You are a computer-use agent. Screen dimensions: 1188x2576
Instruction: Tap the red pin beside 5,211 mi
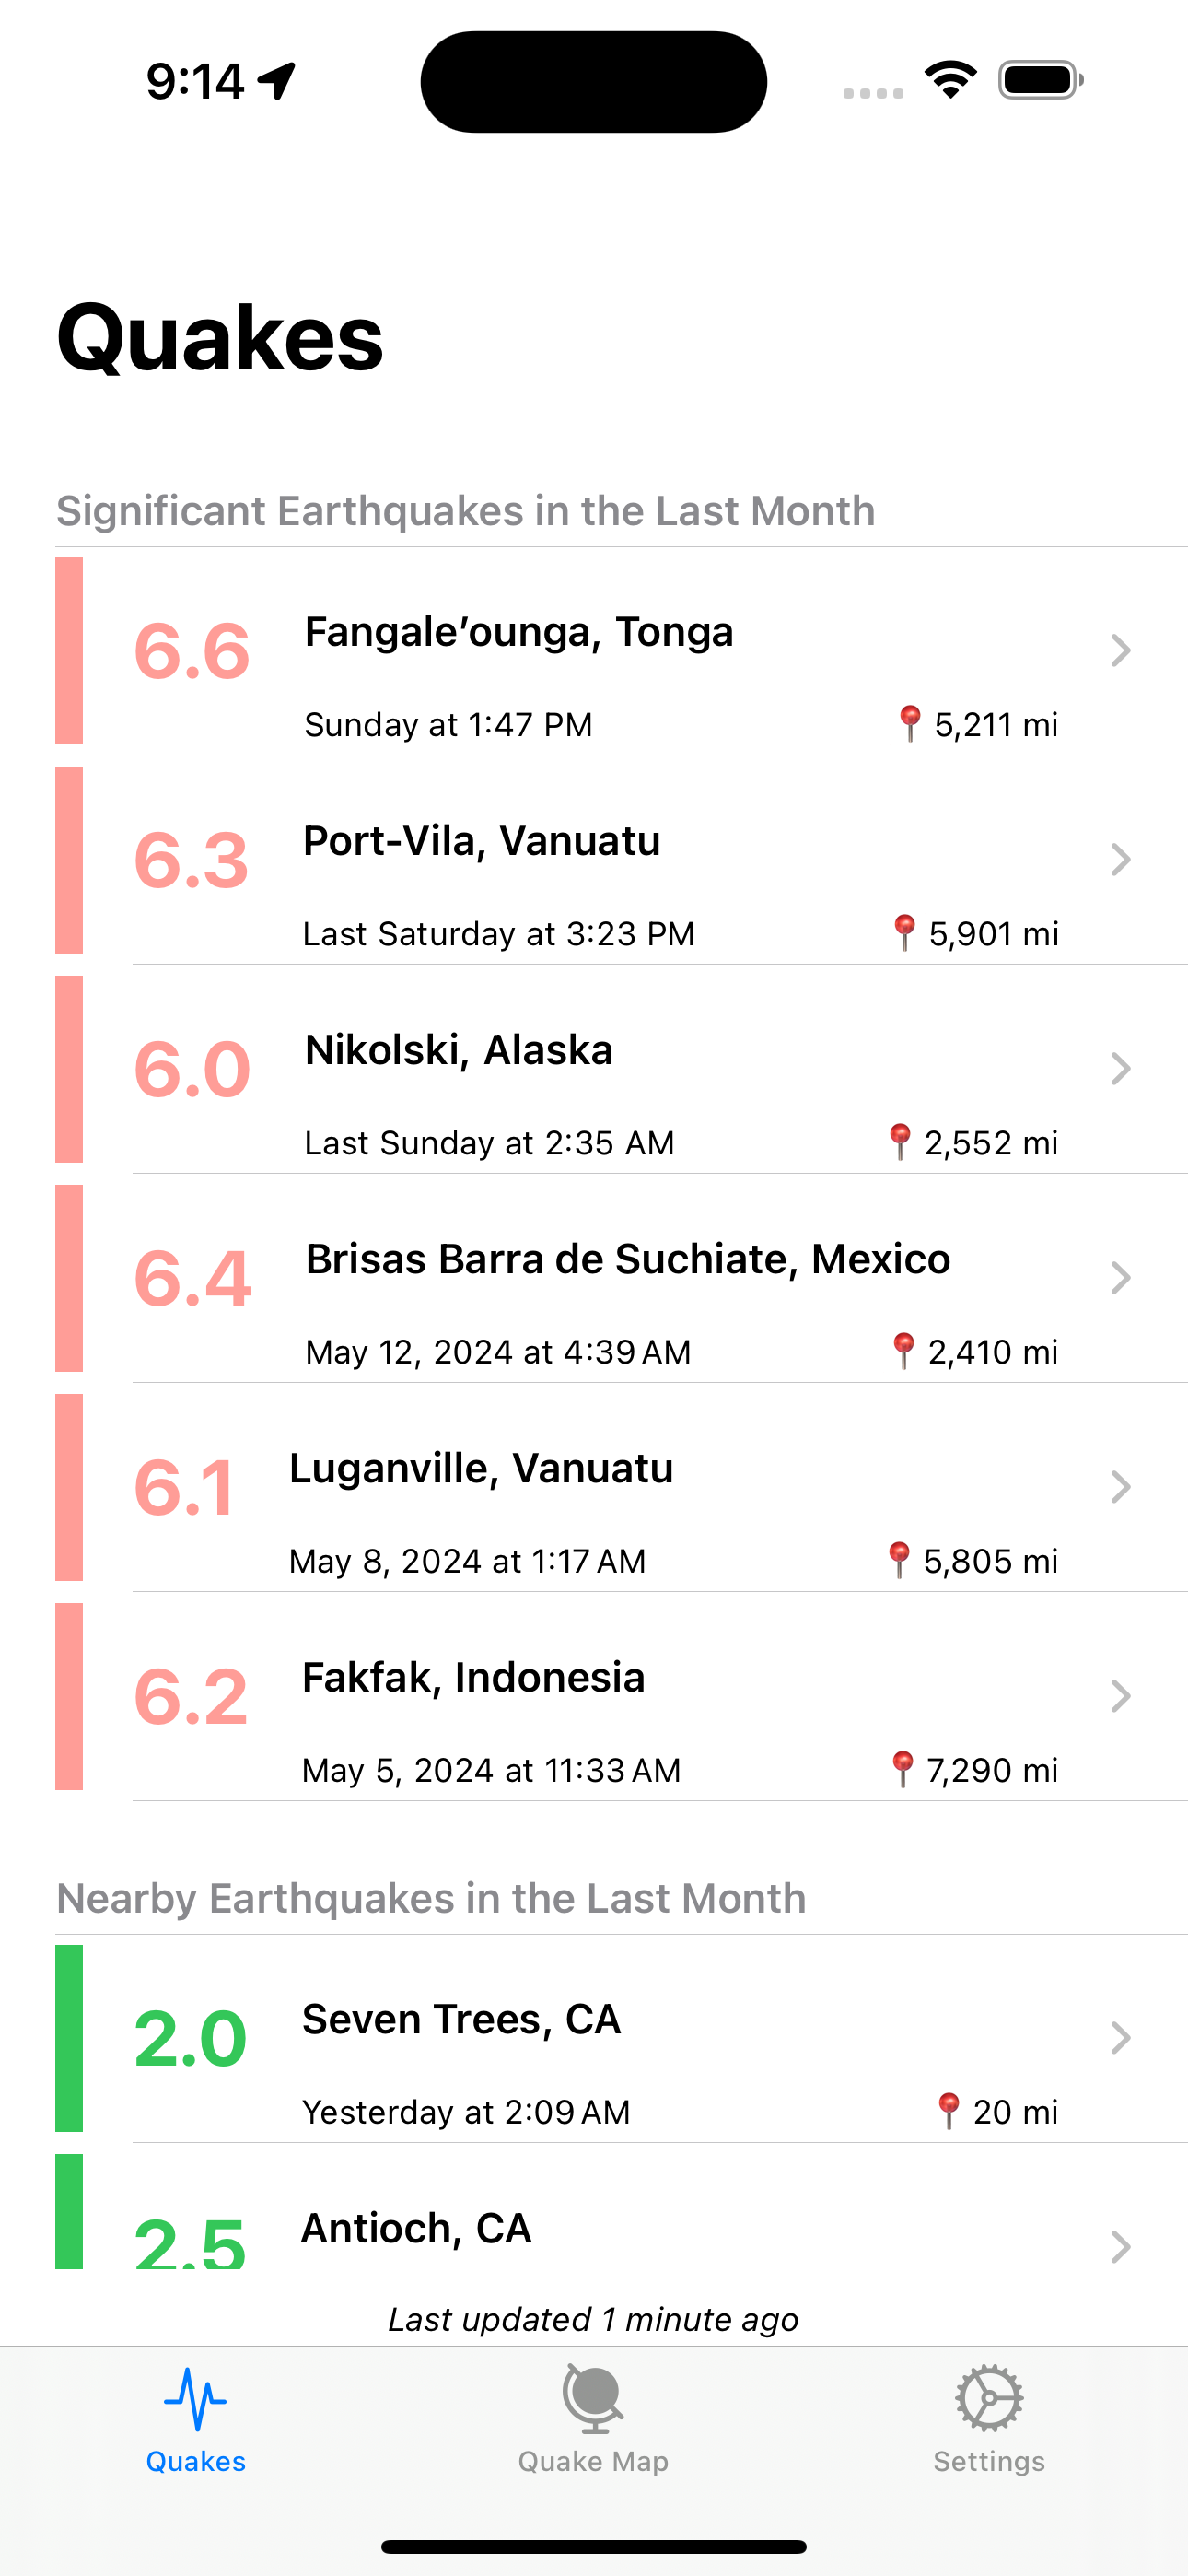(x=909, y=723)
